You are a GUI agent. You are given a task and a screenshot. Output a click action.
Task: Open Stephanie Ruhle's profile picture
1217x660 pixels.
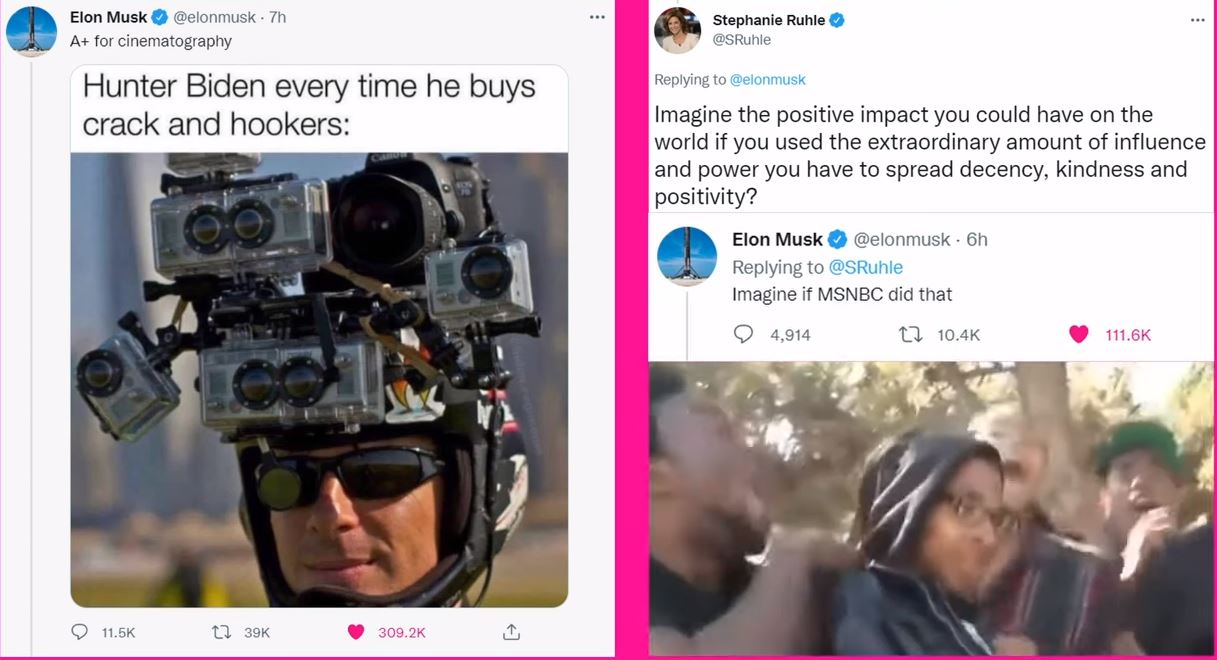677,30
